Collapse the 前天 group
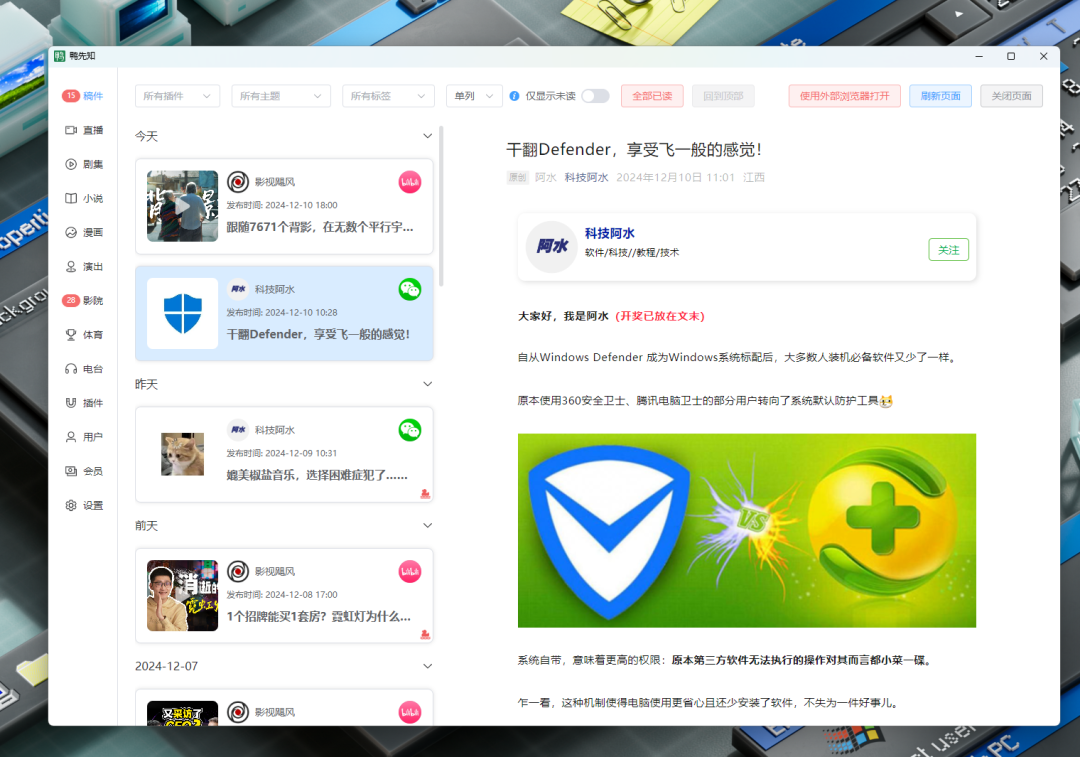The height and width of the screenshot is (757, 1080). click(x=427, y=526)
